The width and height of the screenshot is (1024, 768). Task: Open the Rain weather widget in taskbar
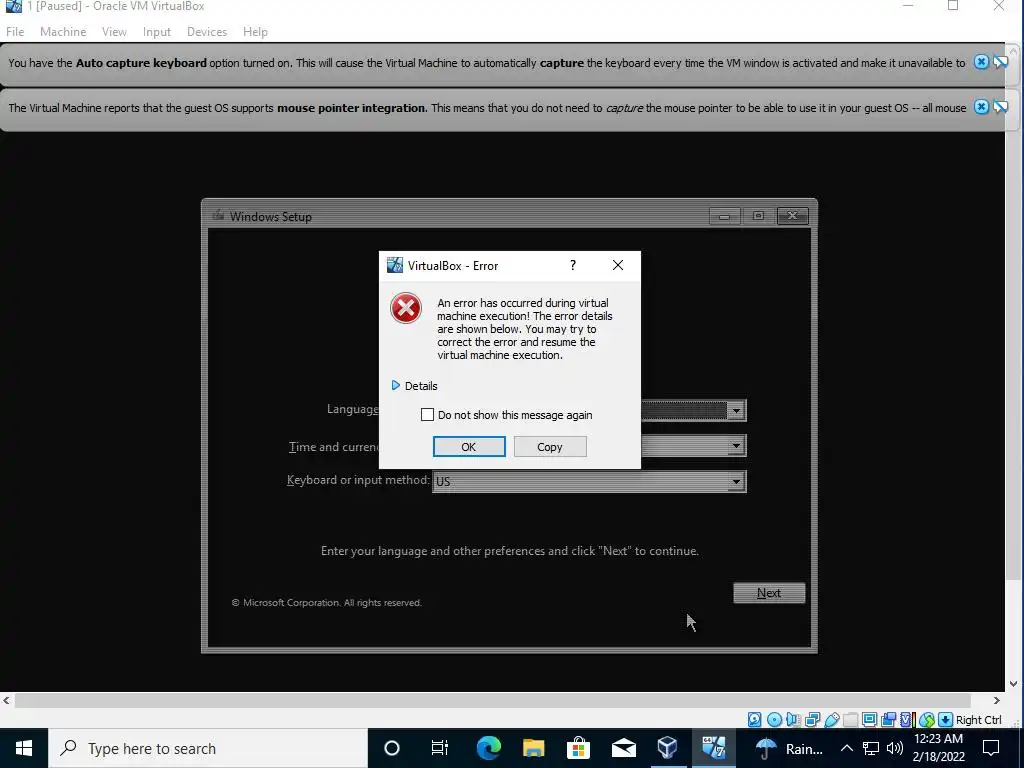pyautogui.click(x=790, y=748)
